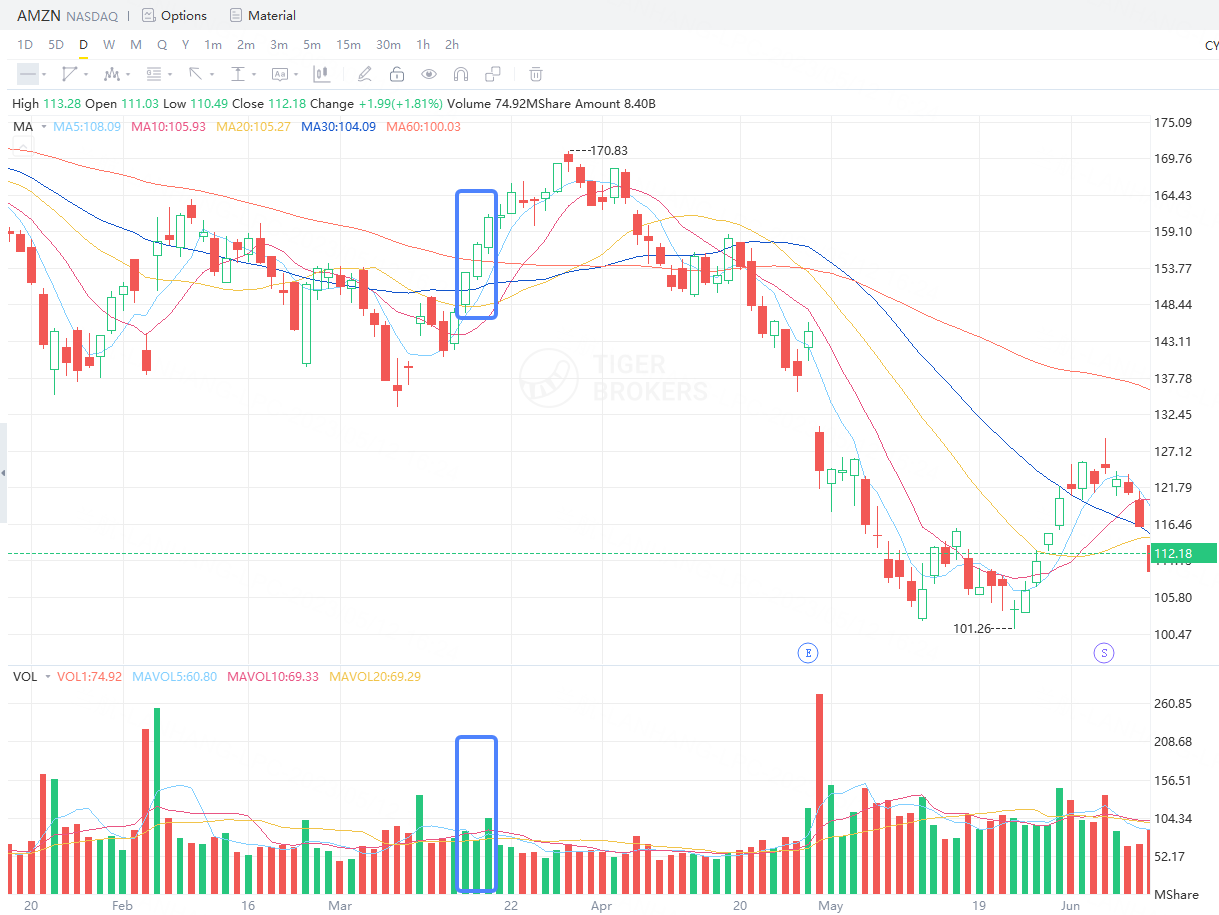The height and width of the screenshot is (915, 1219).
Task: Toggle the lock drawings icon
Action: tap(397, 74)
